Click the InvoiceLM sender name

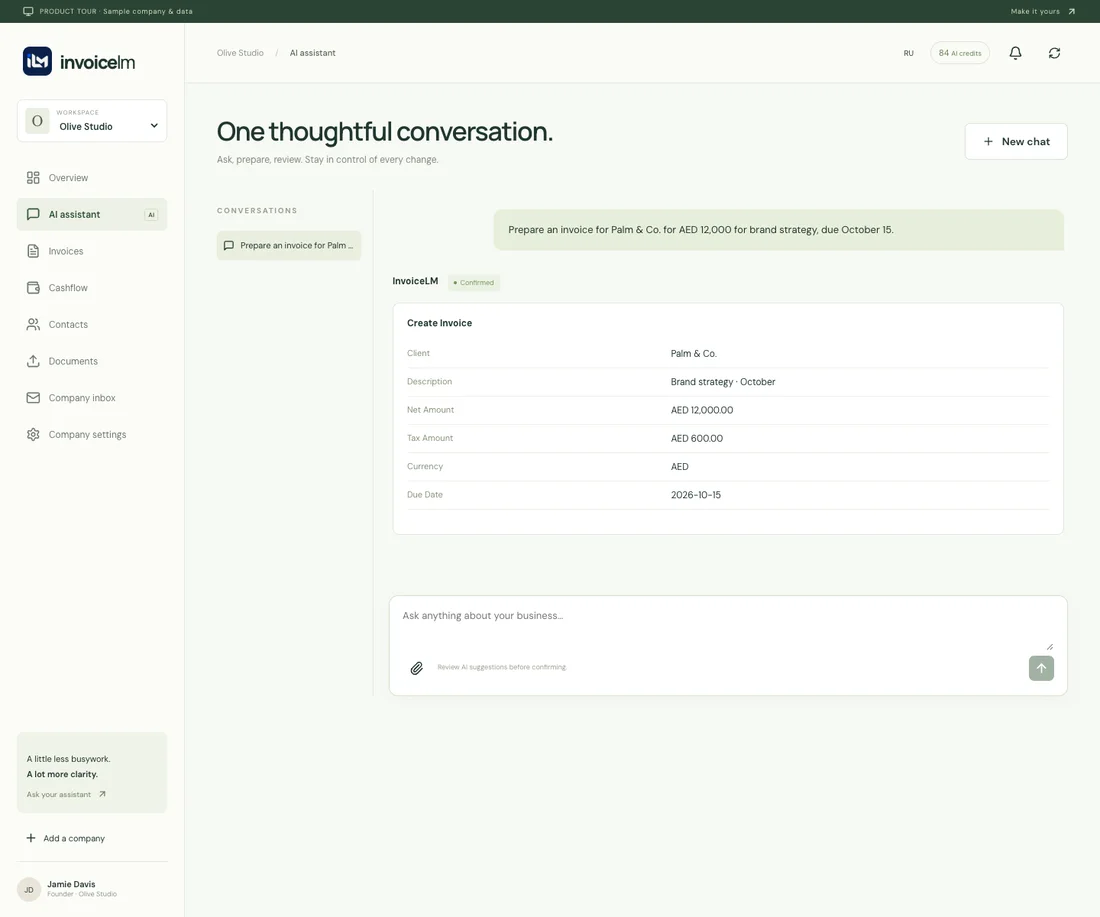click(415, 281)
